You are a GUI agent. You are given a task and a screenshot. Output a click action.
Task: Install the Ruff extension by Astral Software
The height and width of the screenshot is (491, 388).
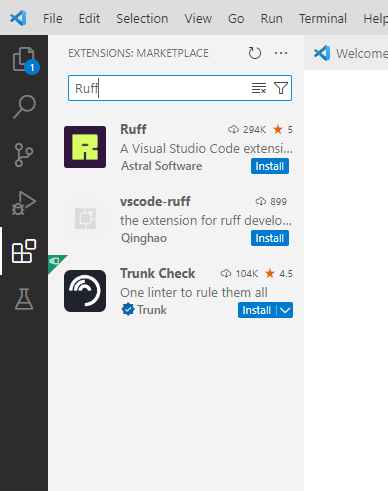coord(270,166)
